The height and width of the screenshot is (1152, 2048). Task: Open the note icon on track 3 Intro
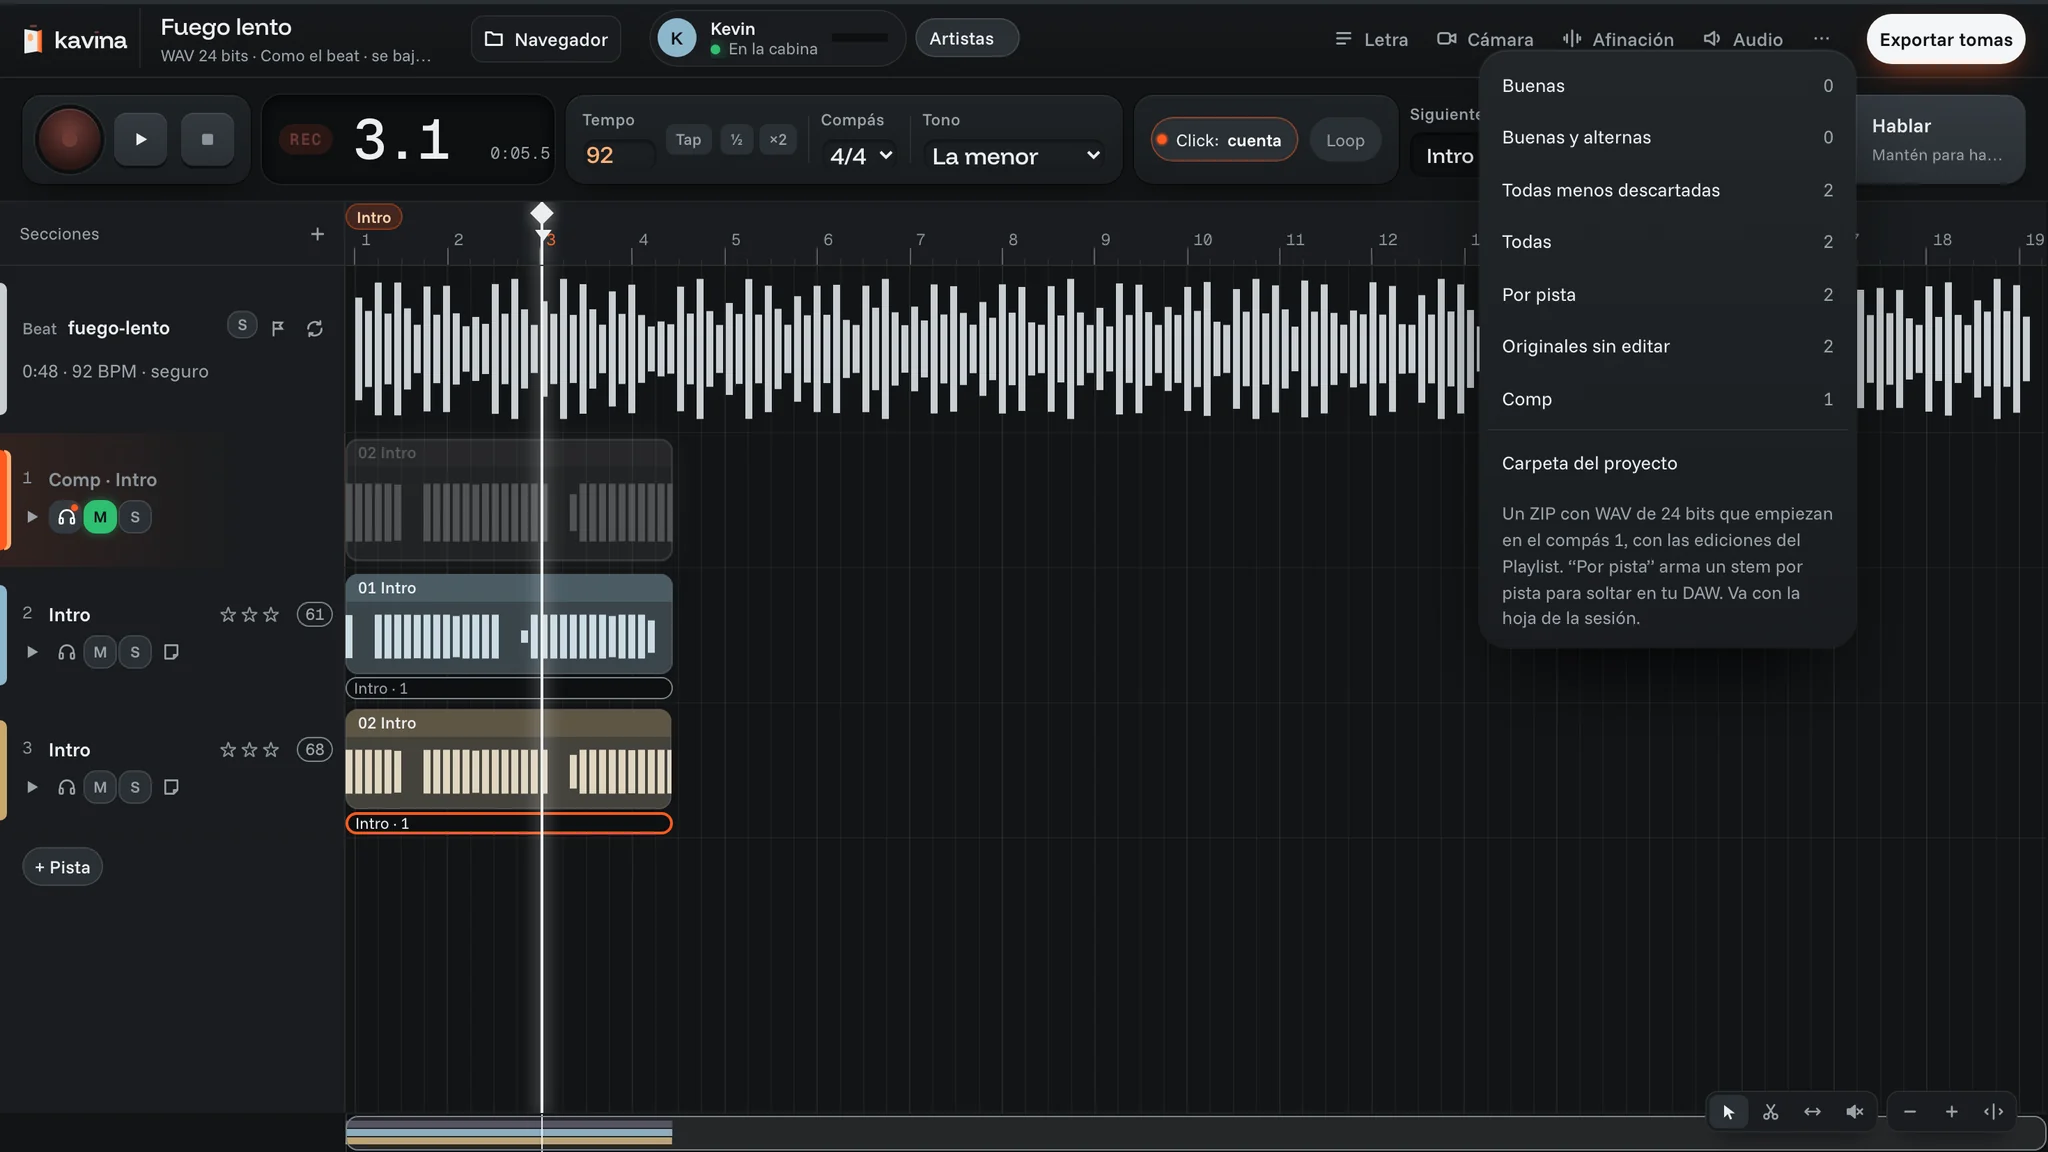pyautogui.click(x=171, y=787)
